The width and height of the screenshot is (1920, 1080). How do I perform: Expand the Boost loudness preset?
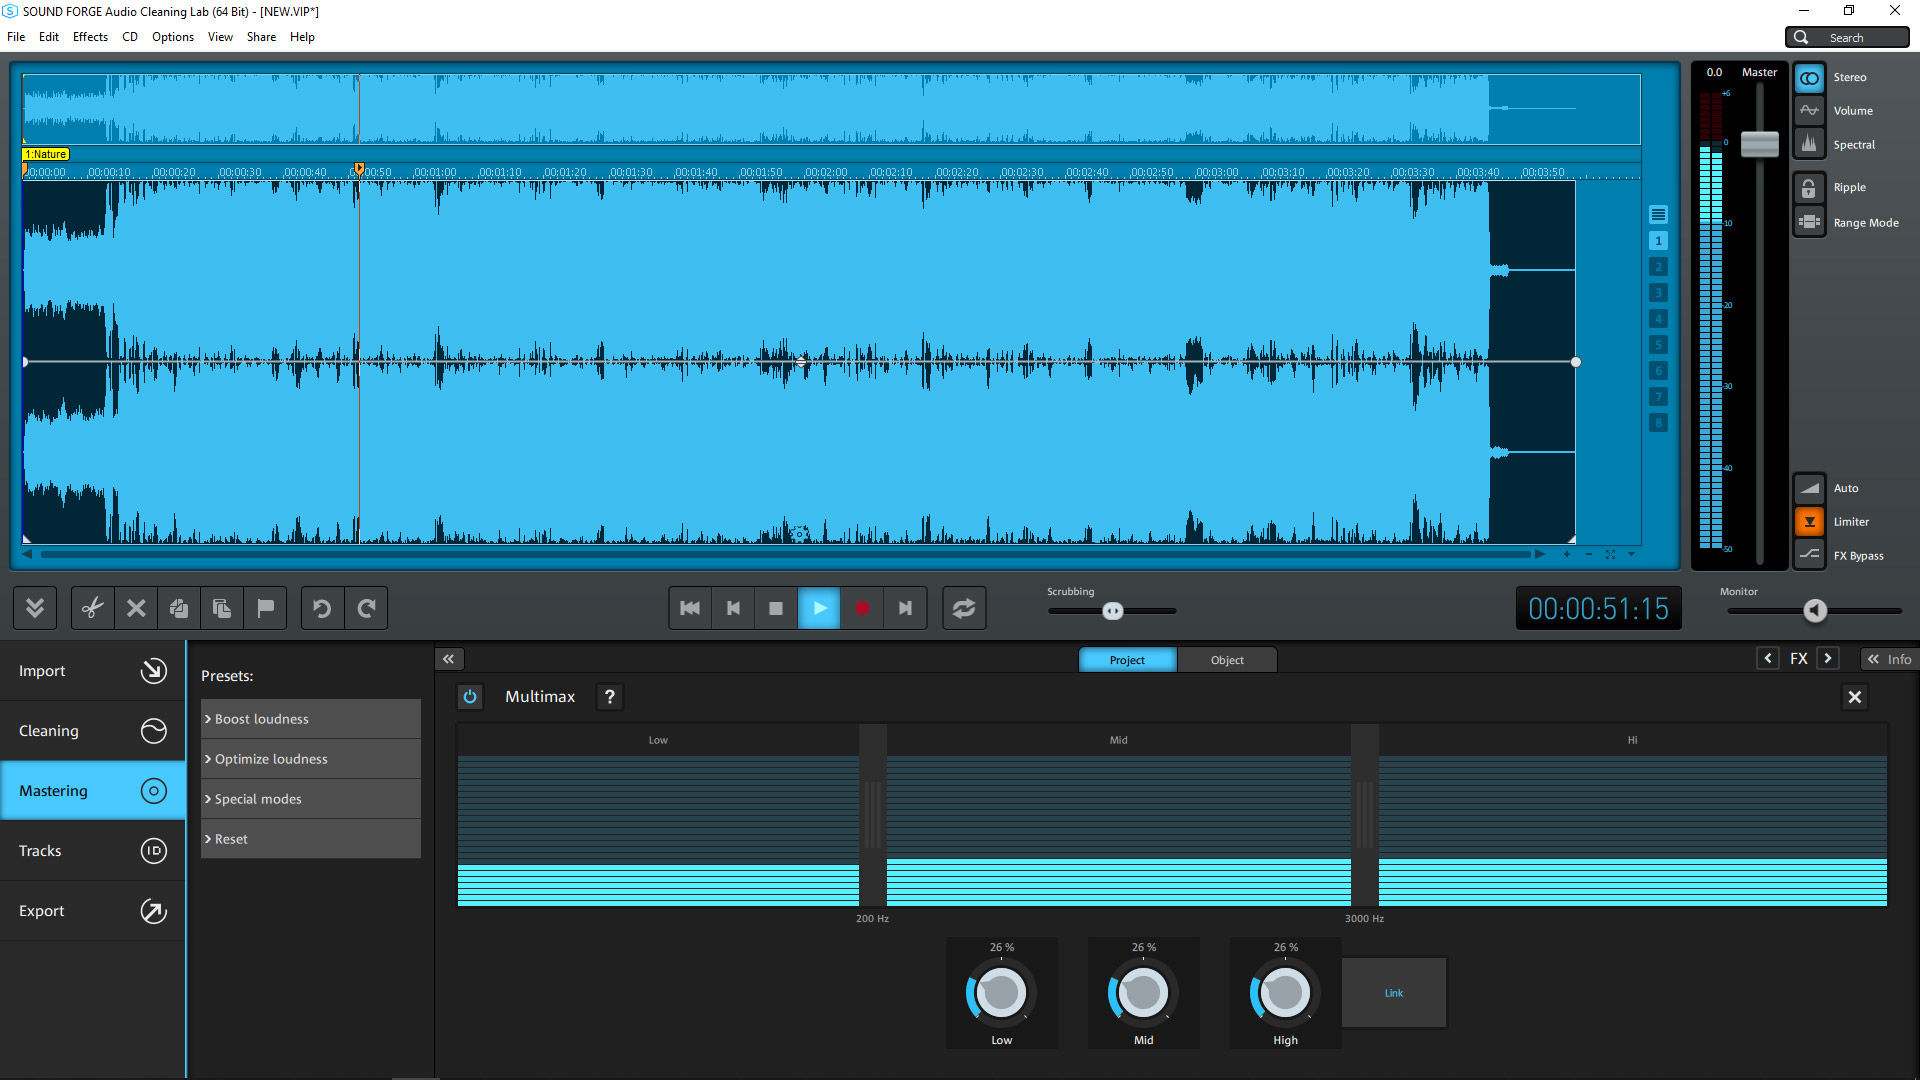pos(262,718)
